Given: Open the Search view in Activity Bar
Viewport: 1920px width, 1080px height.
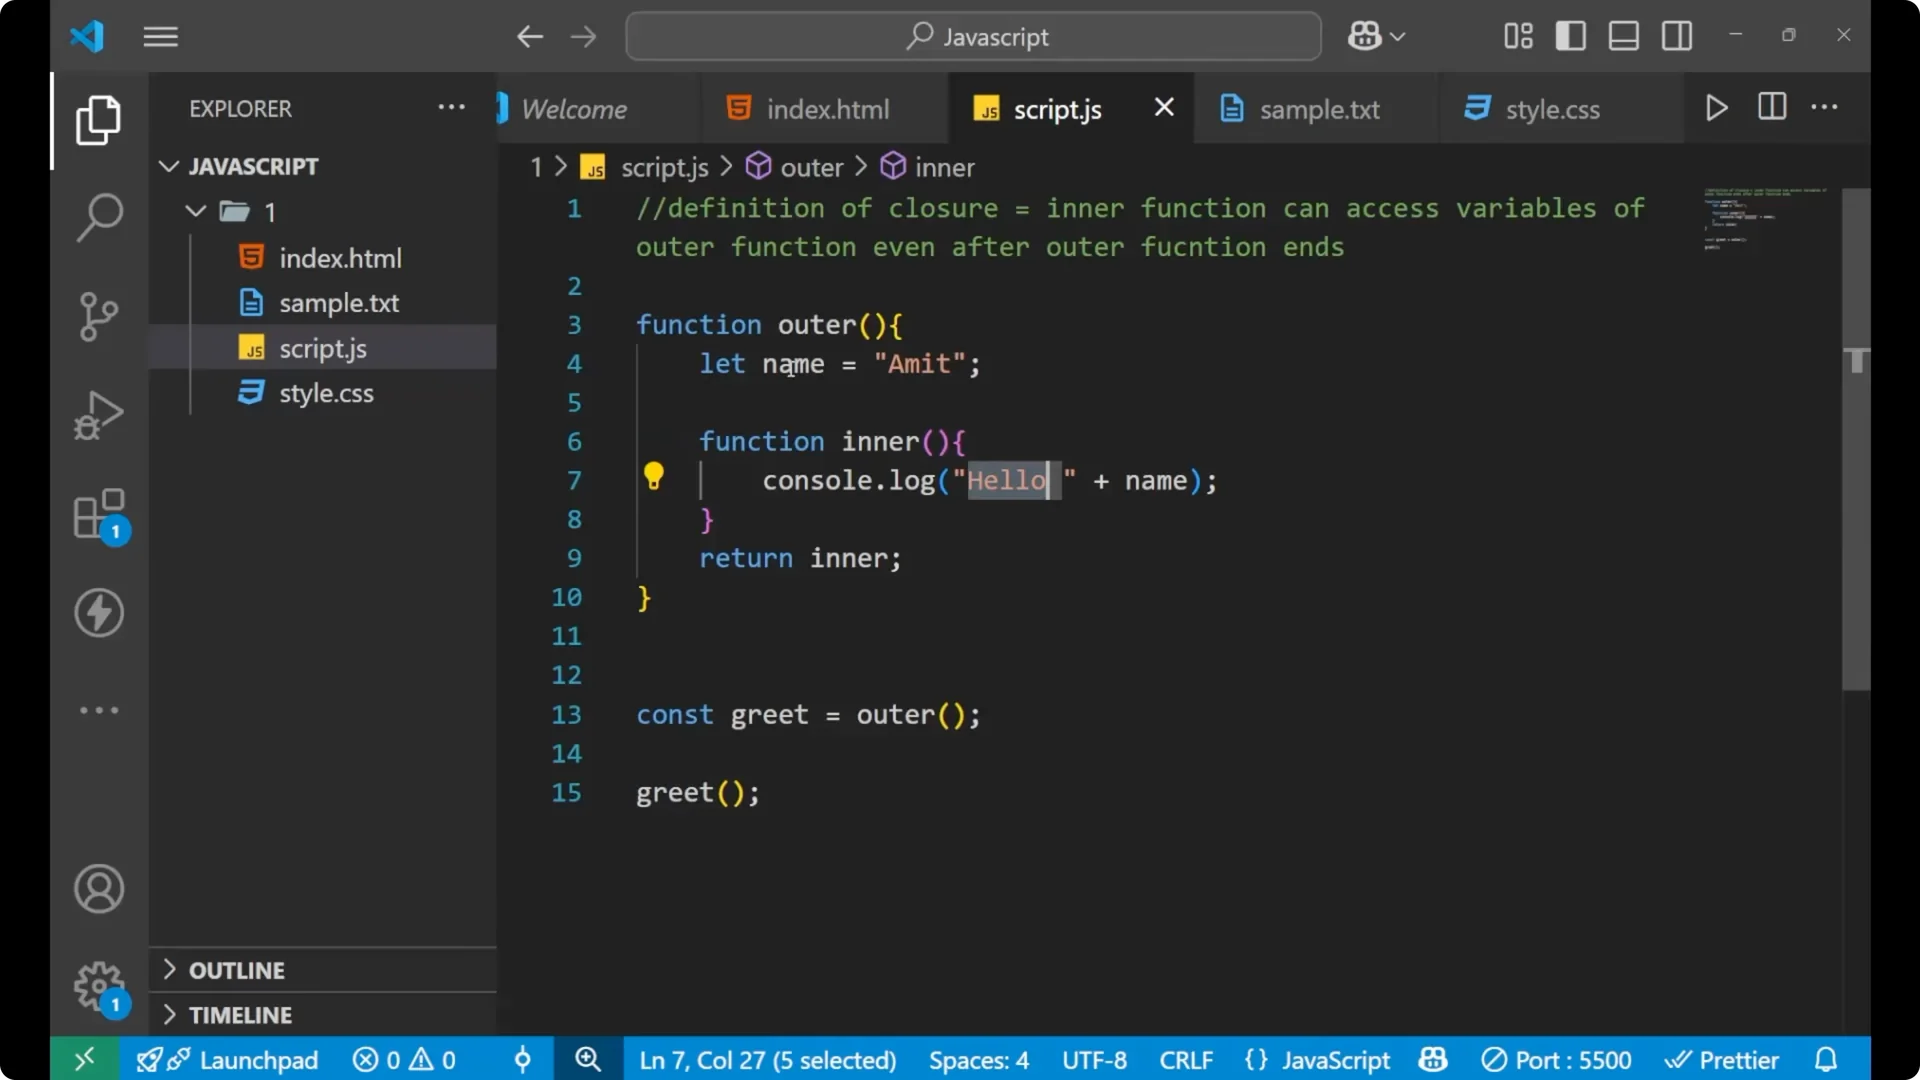Looking at the screenshot, I should 98,216.
